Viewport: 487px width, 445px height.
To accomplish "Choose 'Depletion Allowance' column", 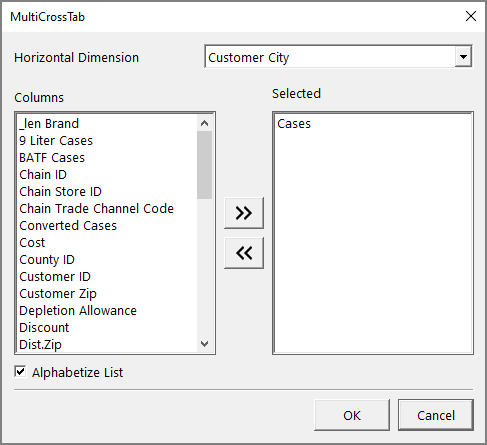I will point(107,311).
